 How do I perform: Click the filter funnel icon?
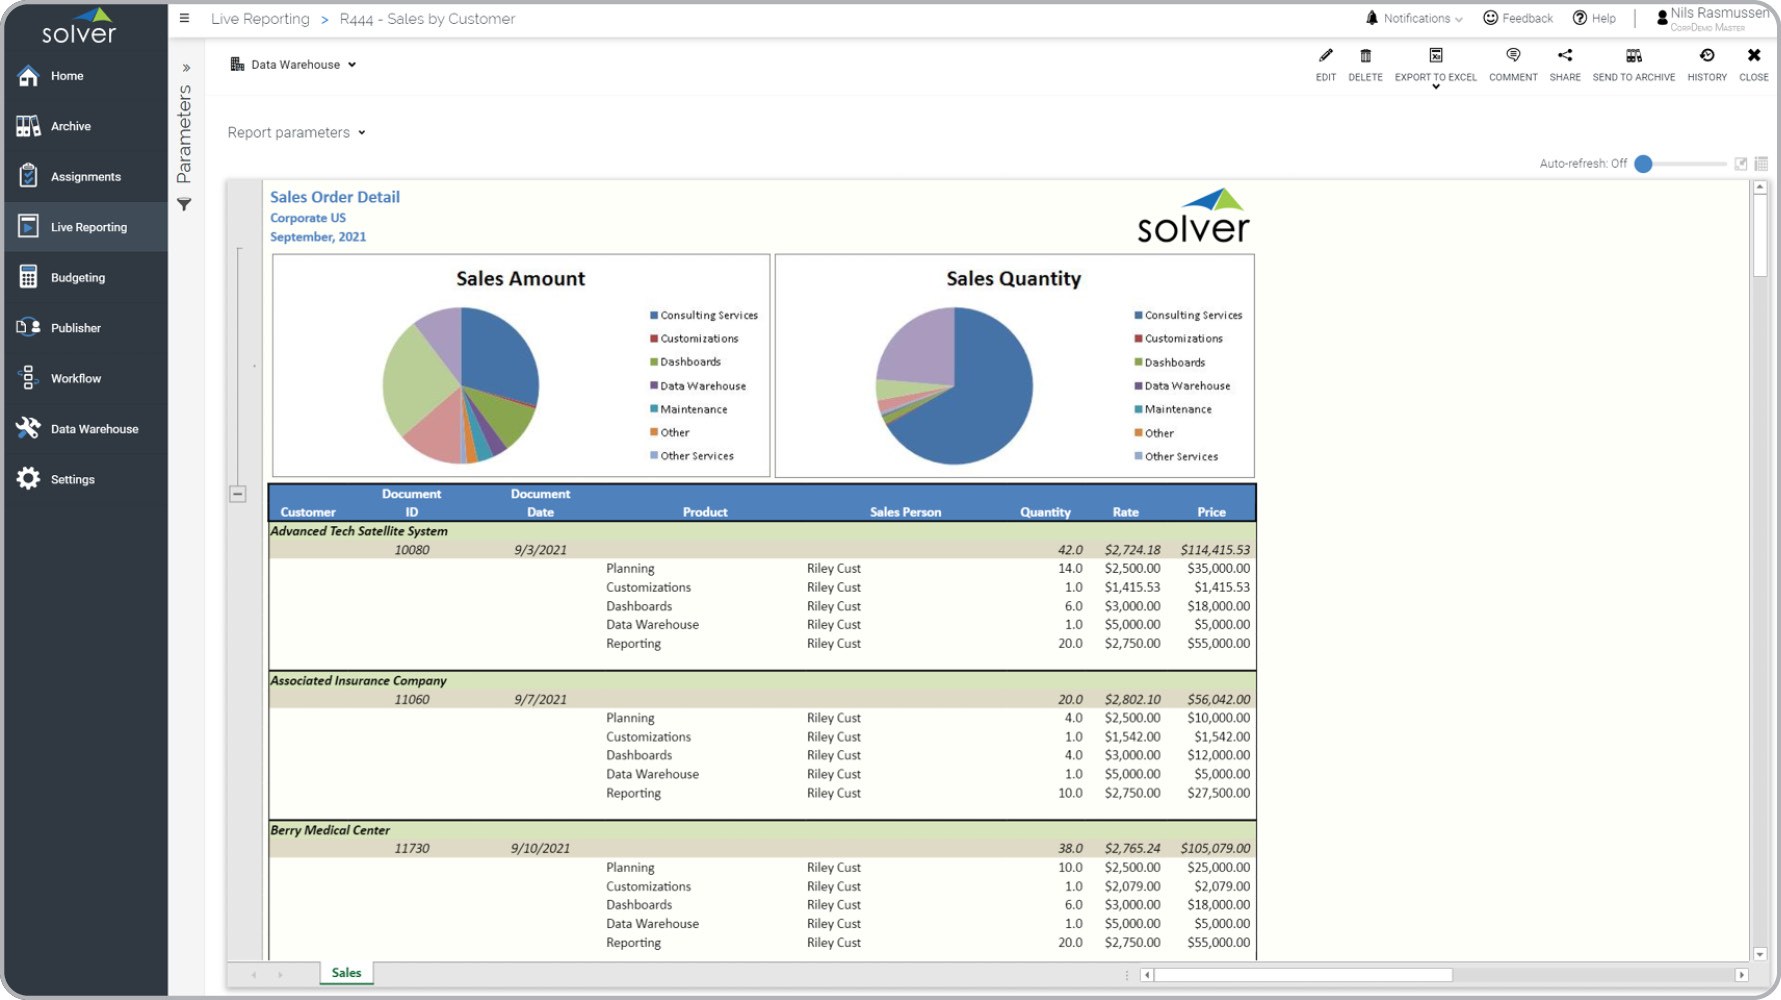click(184, 204)
